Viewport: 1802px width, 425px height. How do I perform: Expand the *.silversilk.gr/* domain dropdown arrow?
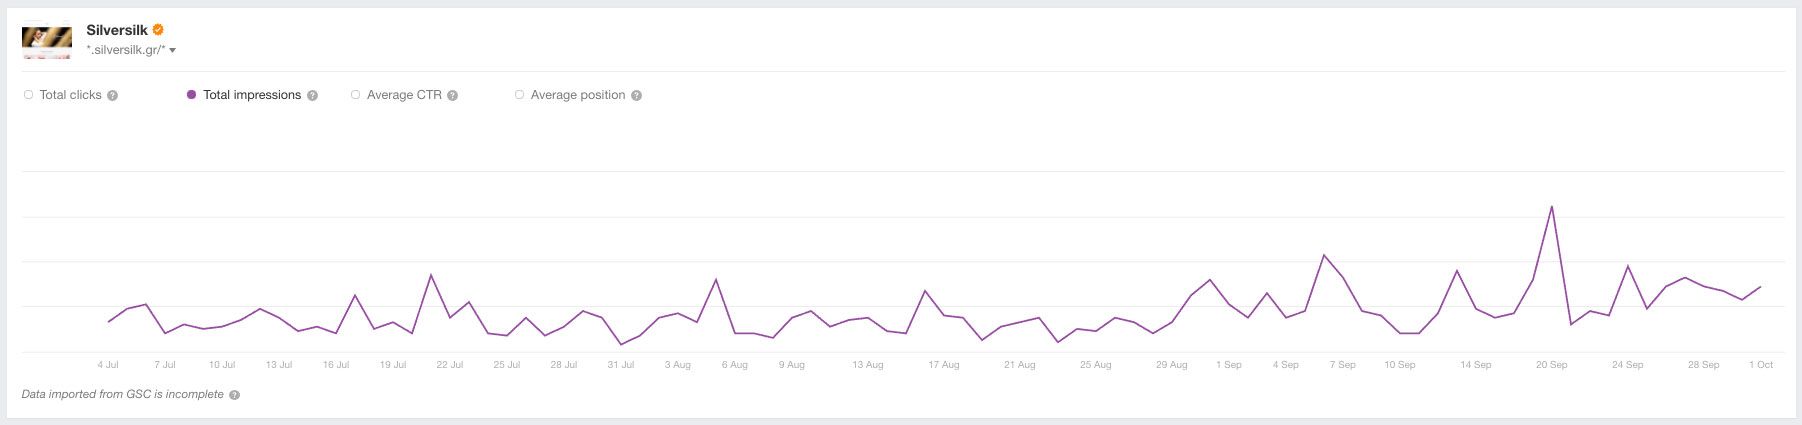[173, 50]
